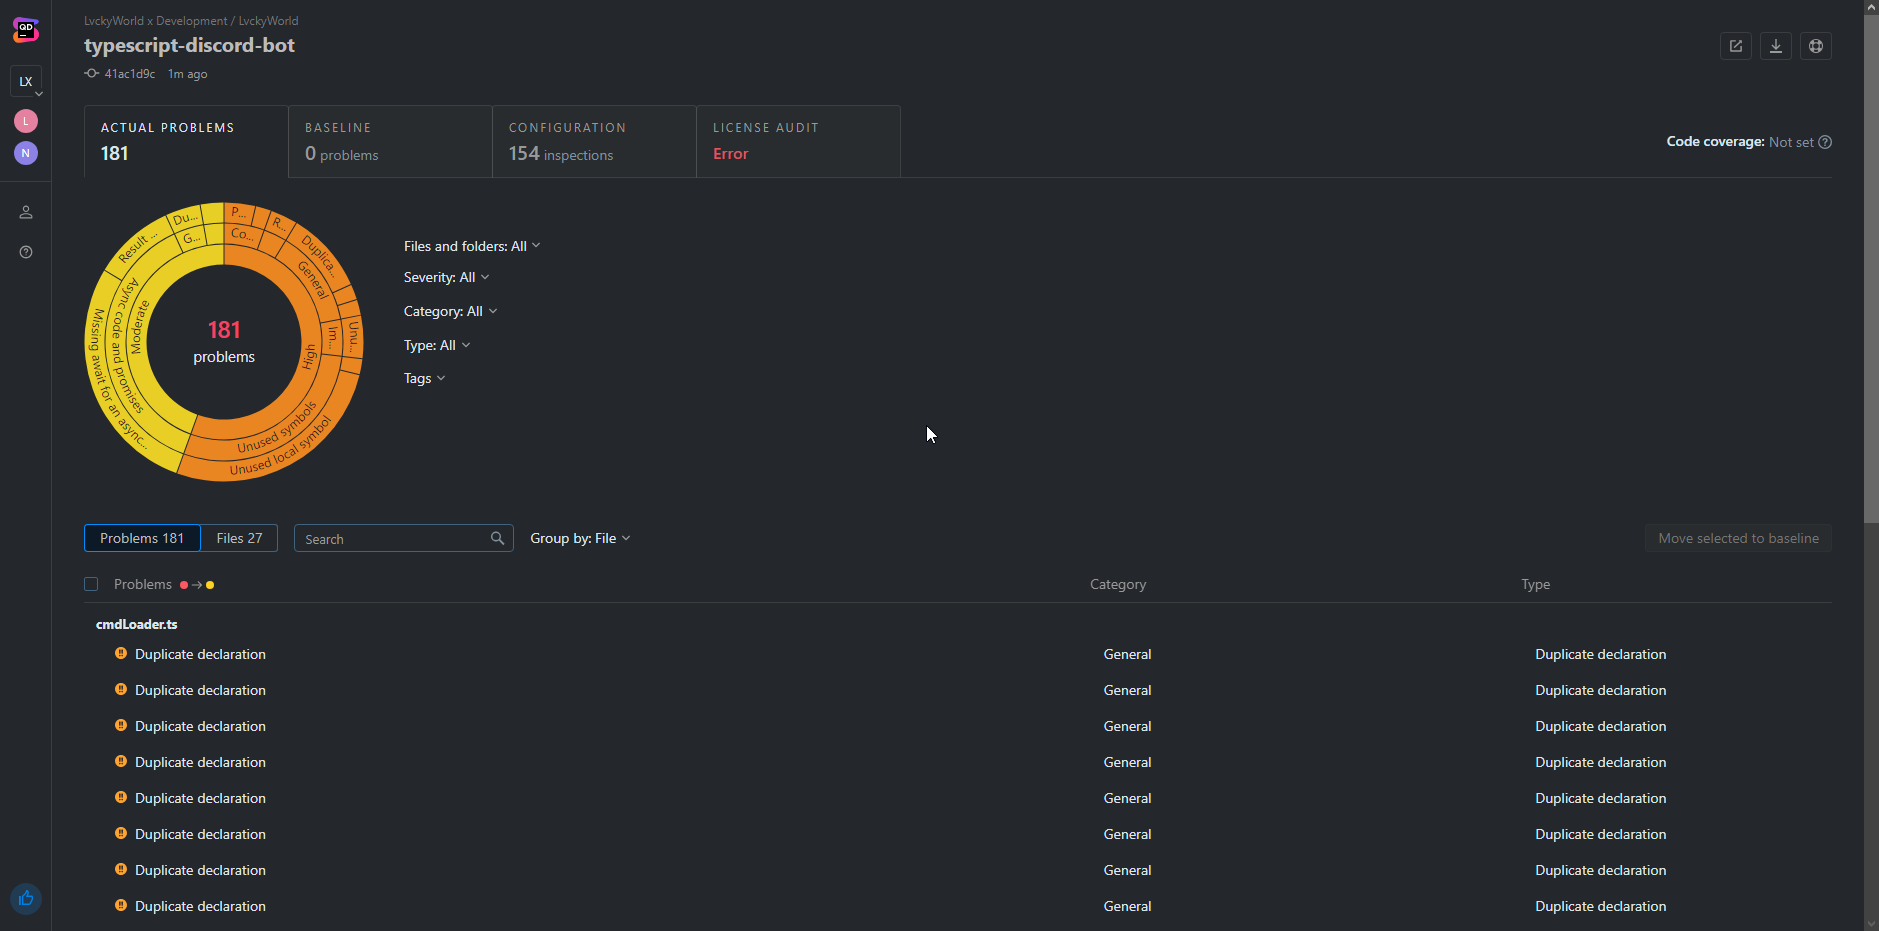Click the thumbs-up feedback icon
This screenshot has width=1879, height=931.
pyautogui.click(x=26, y=898)
